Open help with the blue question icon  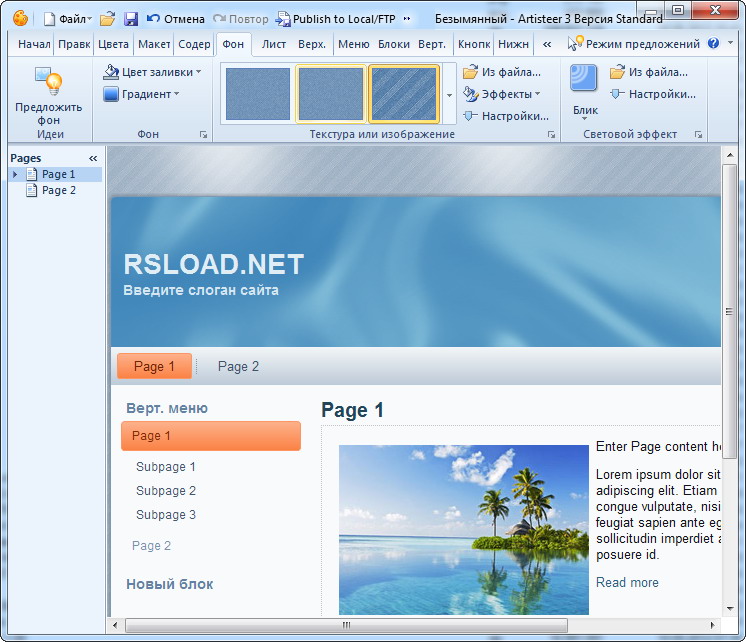(x=713, y=43)
